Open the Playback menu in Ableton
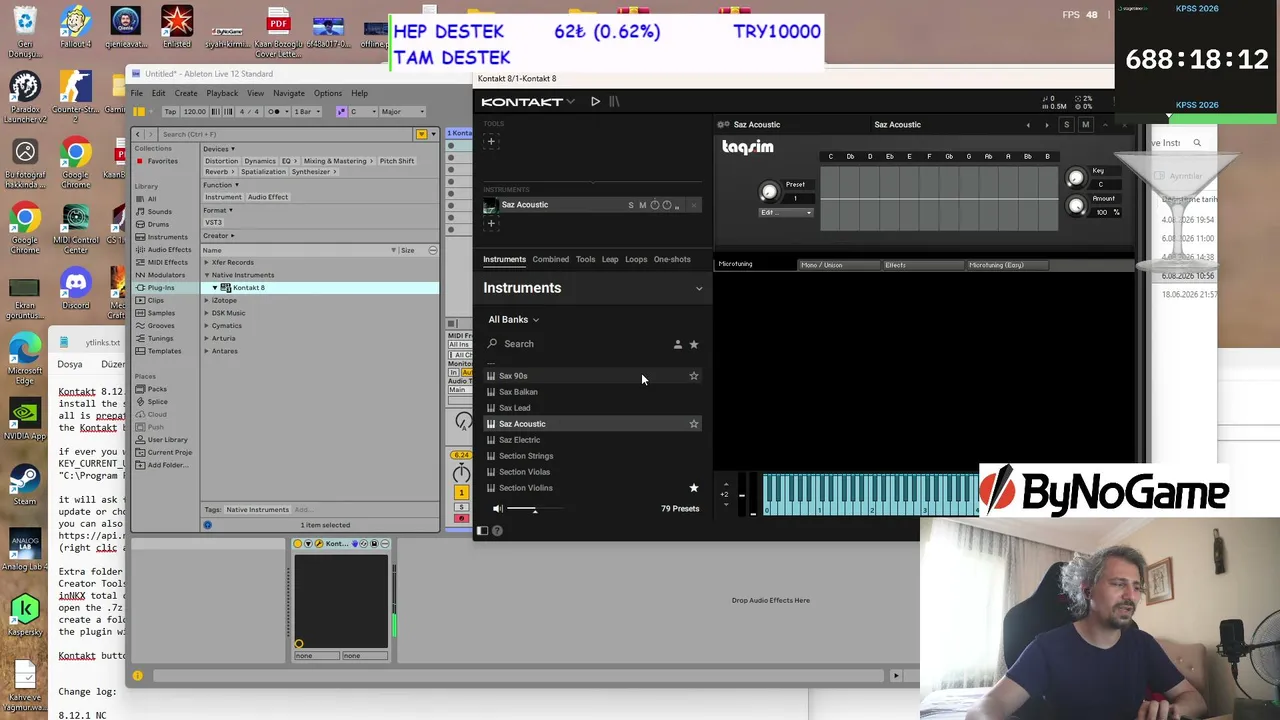The width and height of the screenshot is (1280, 720). coord(222,93)
